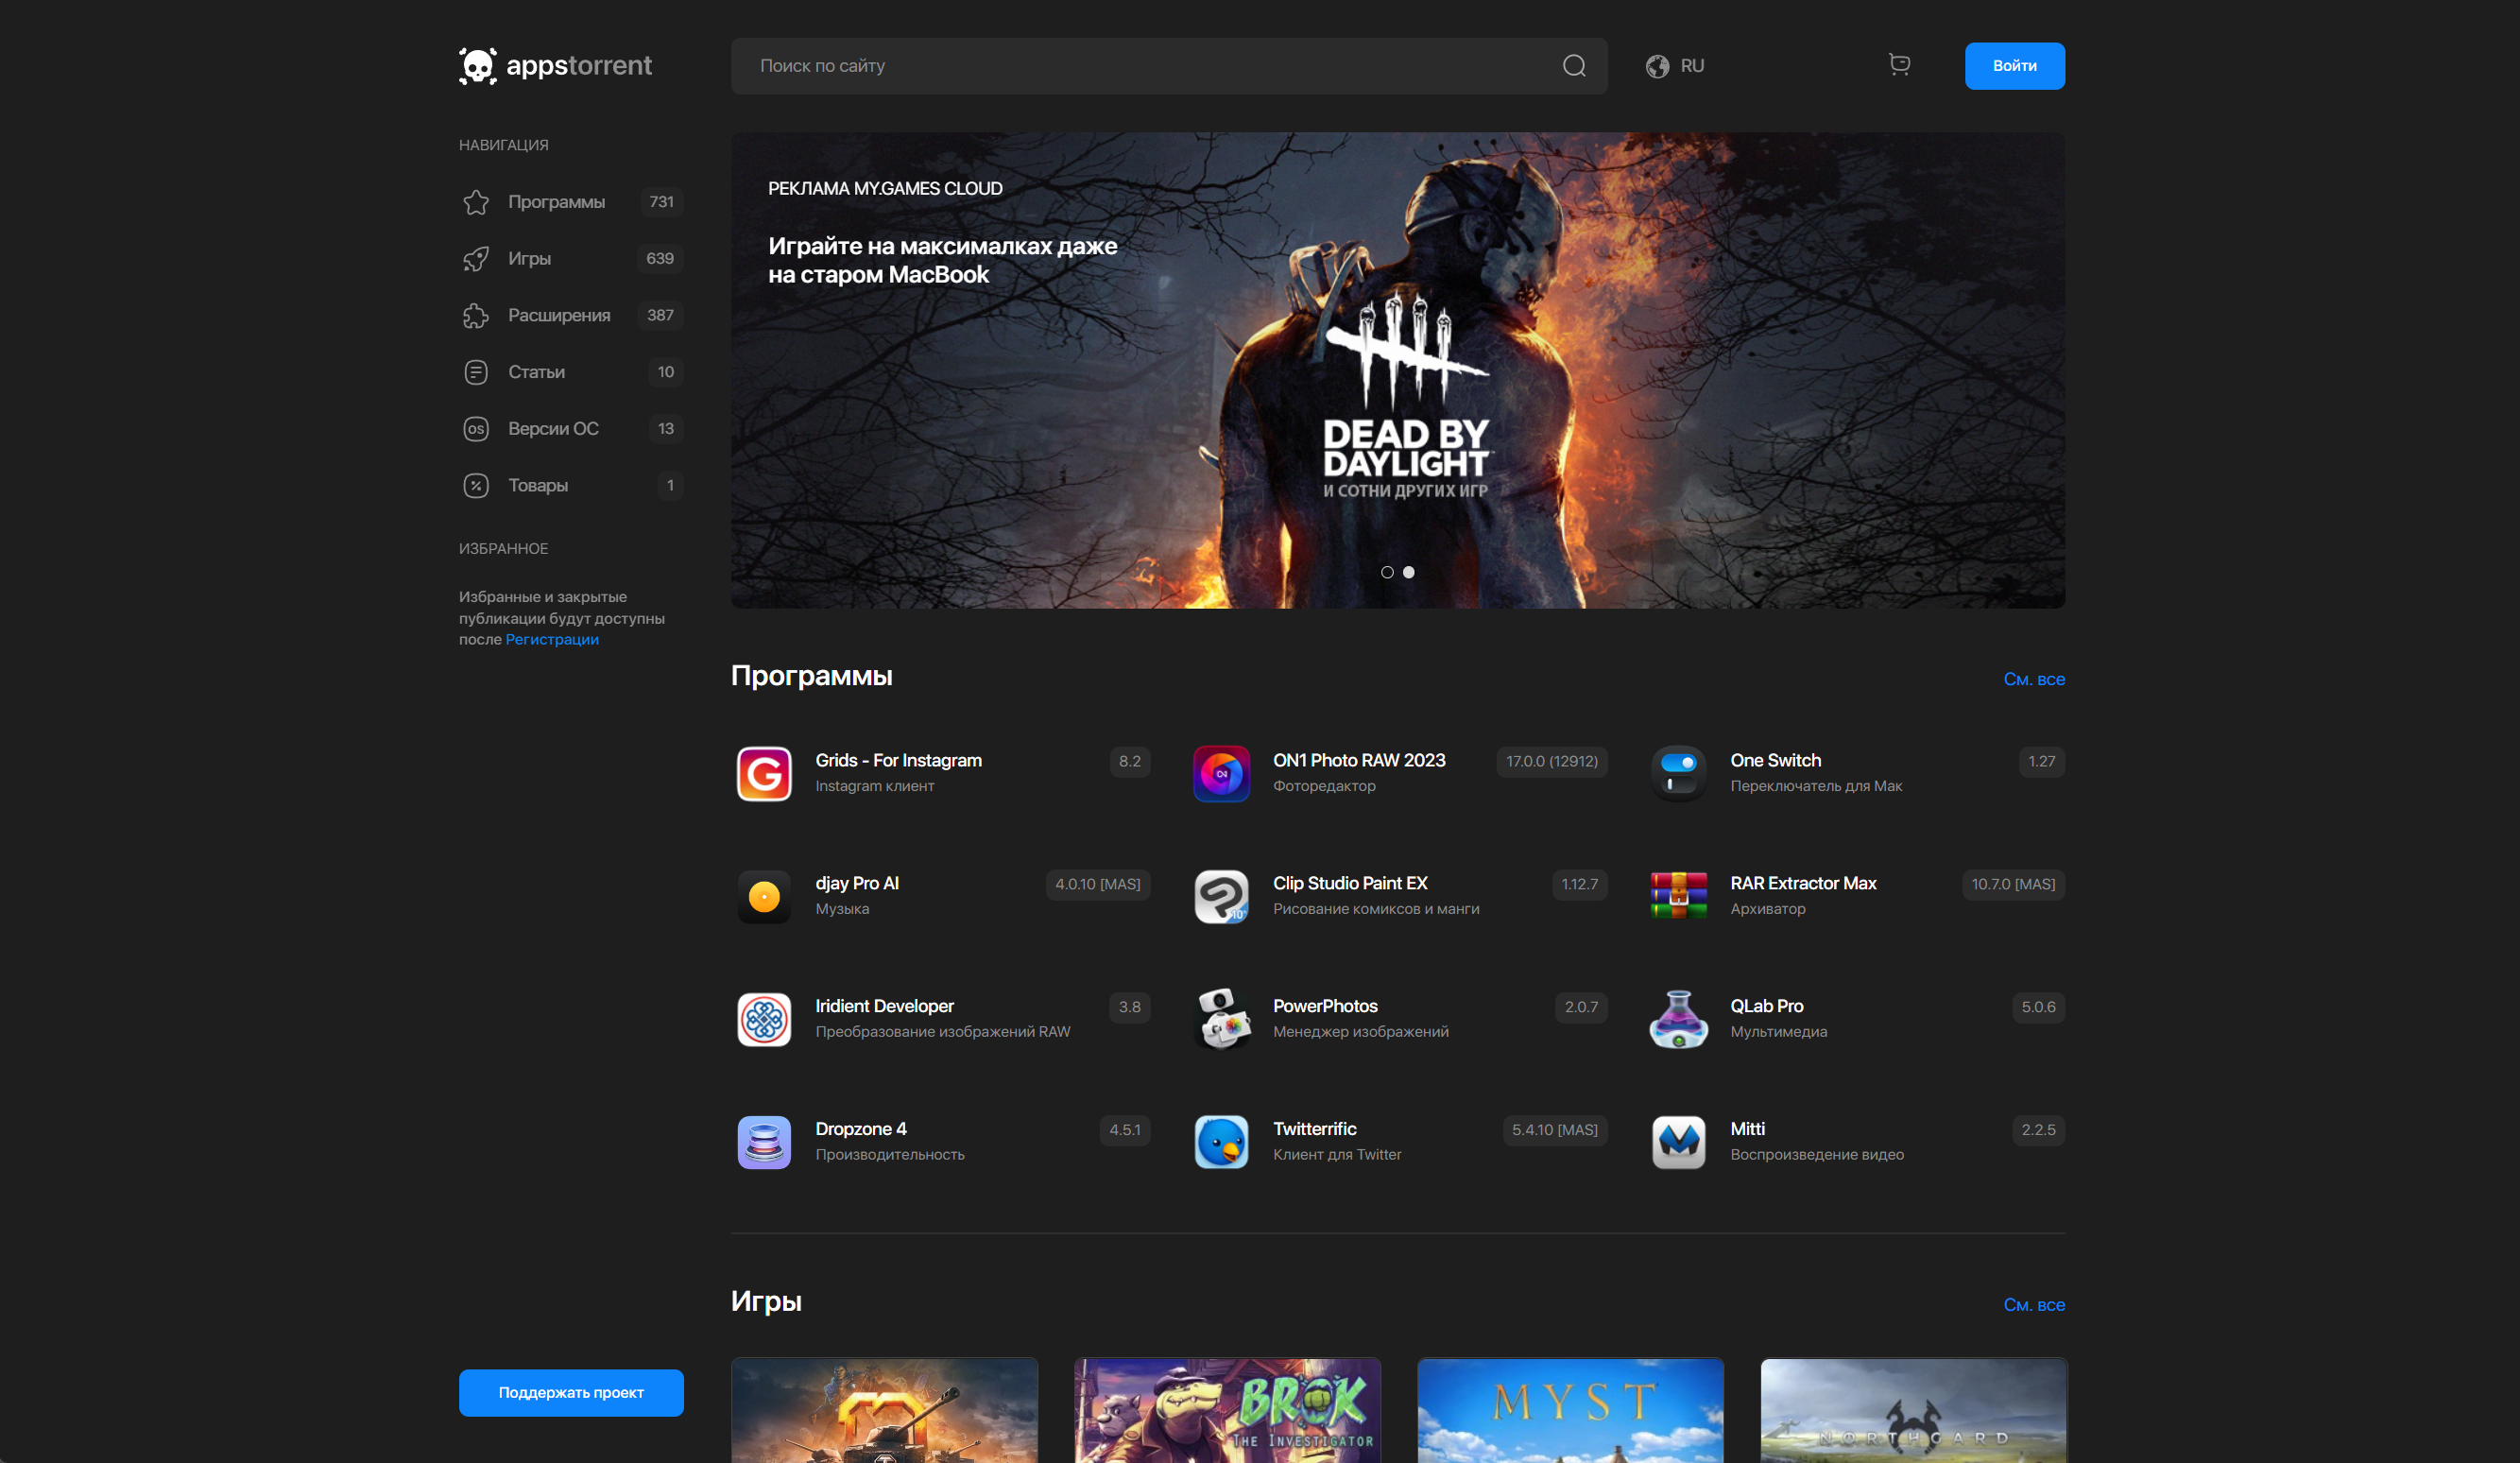
Task: Select the Dropzone 4 app icon
Action: [x=764, y=1141]
